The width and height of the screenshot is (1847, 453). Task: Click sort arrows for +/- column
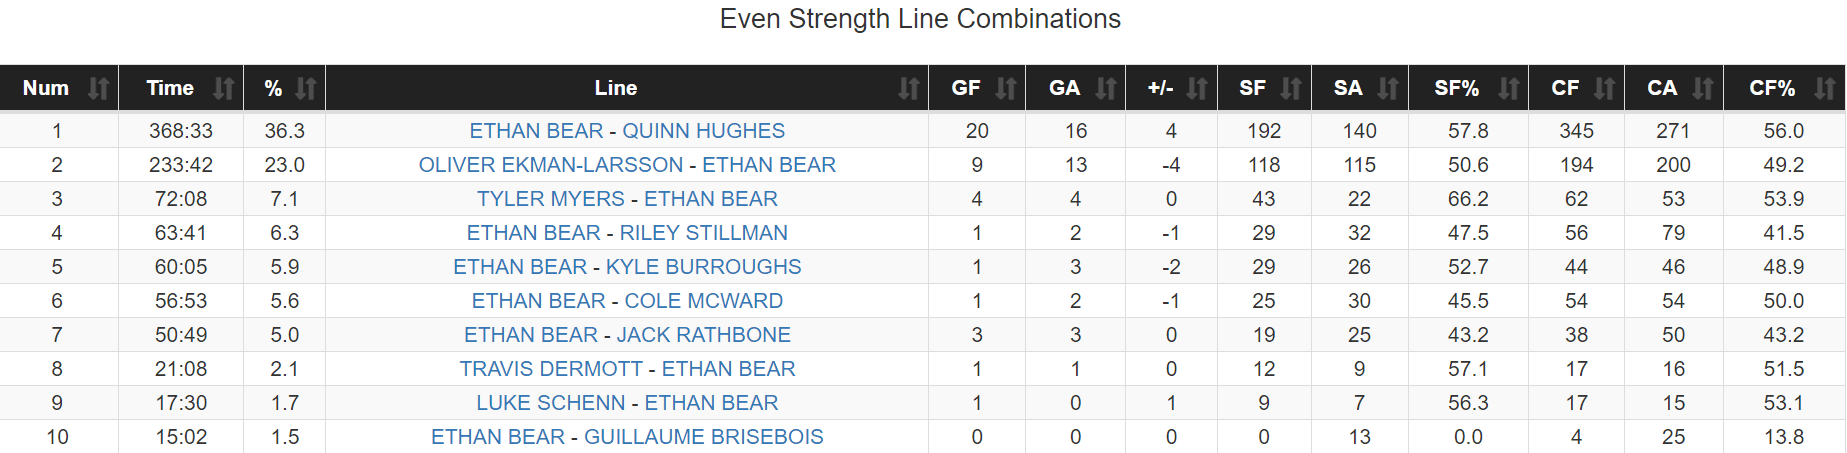point(1197,88)
